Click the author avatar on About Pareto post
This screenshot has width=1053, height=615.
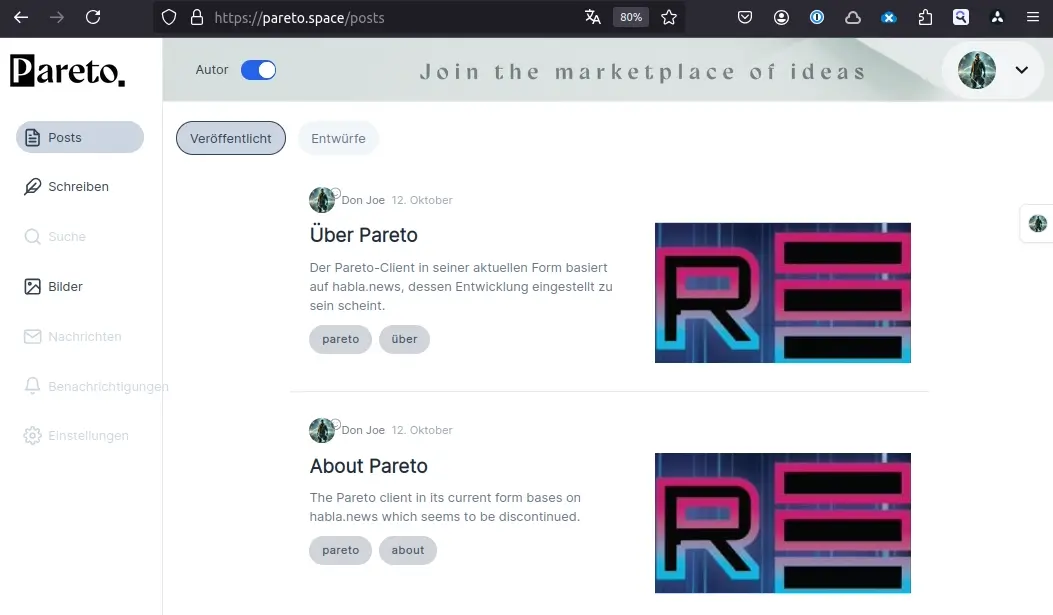(322, 430)
